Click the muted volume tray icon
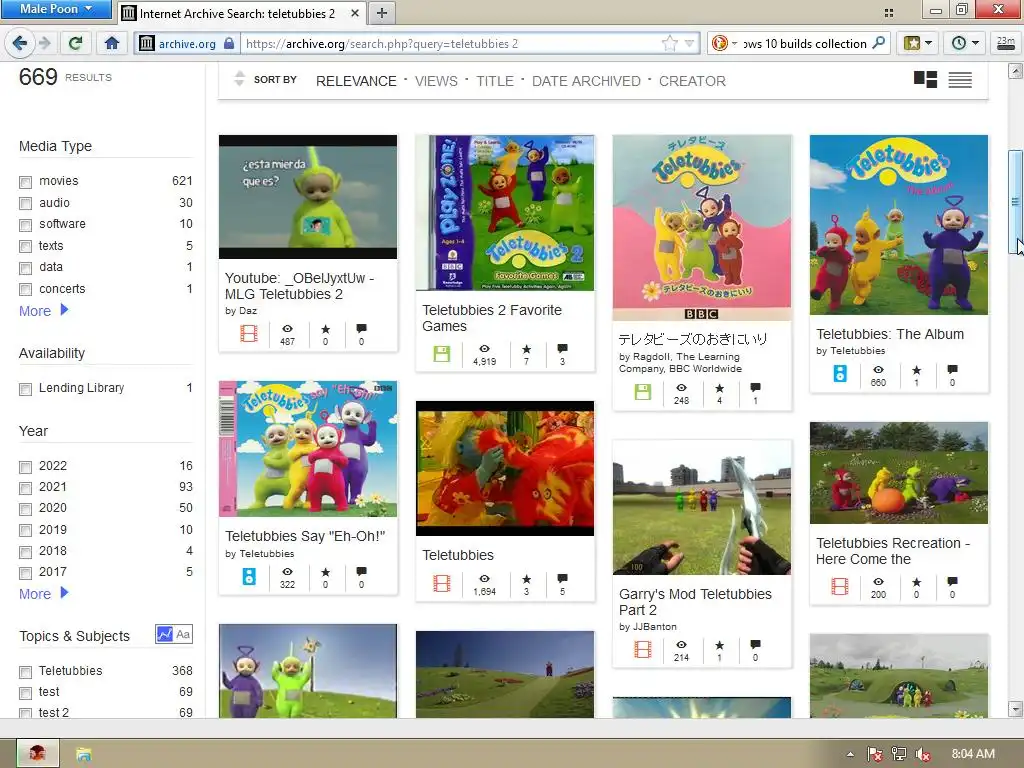Viewport: 1024px width, 768px height. [x=923, y=754]
